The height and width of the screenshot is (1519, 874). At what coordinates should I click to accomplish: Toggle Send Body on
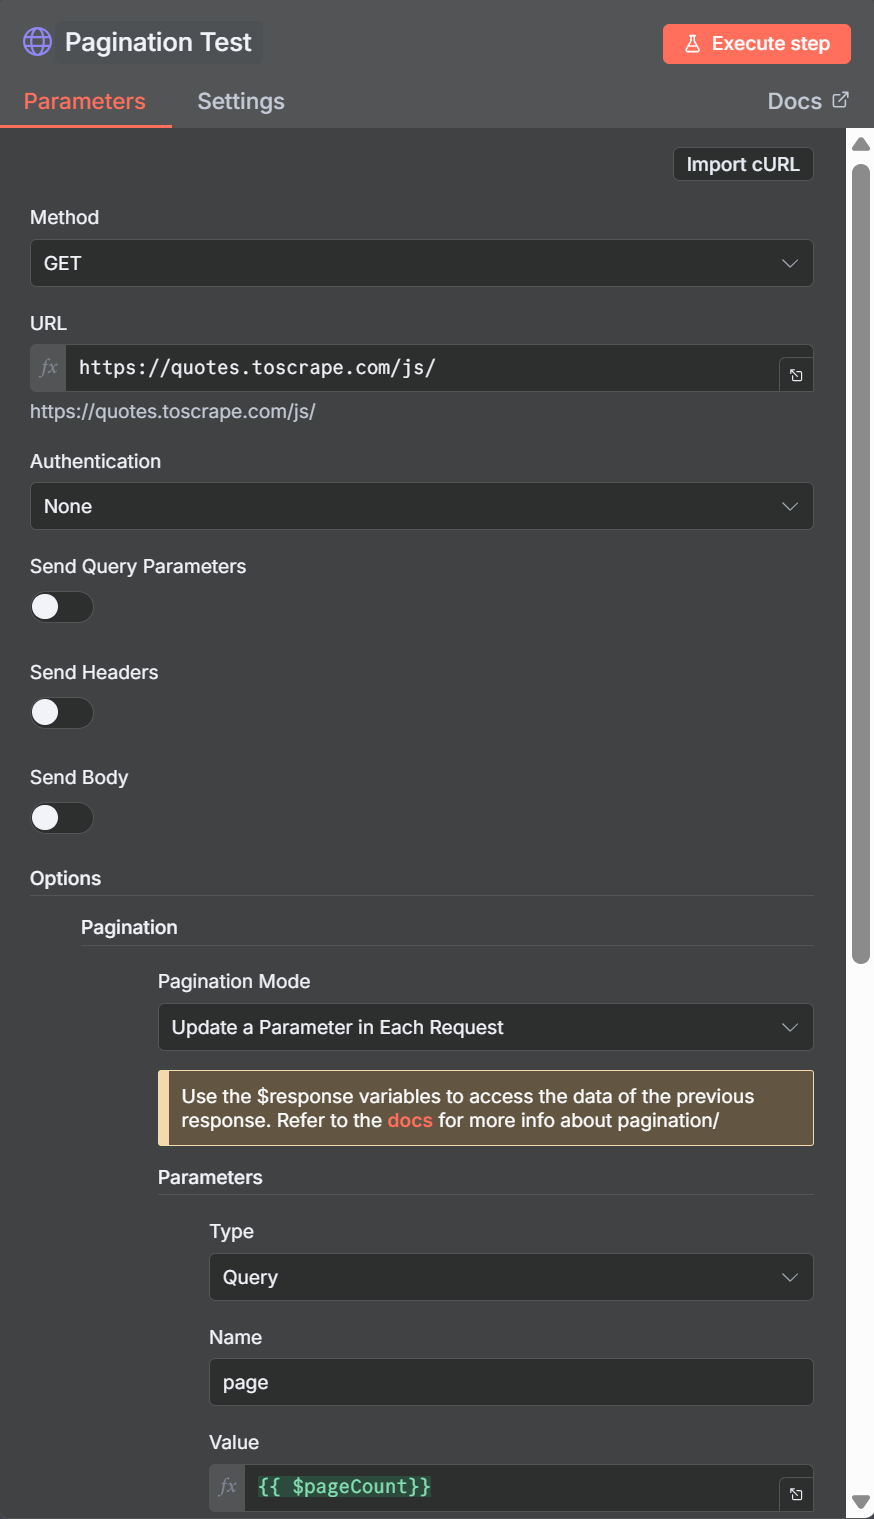coord(61,818)
